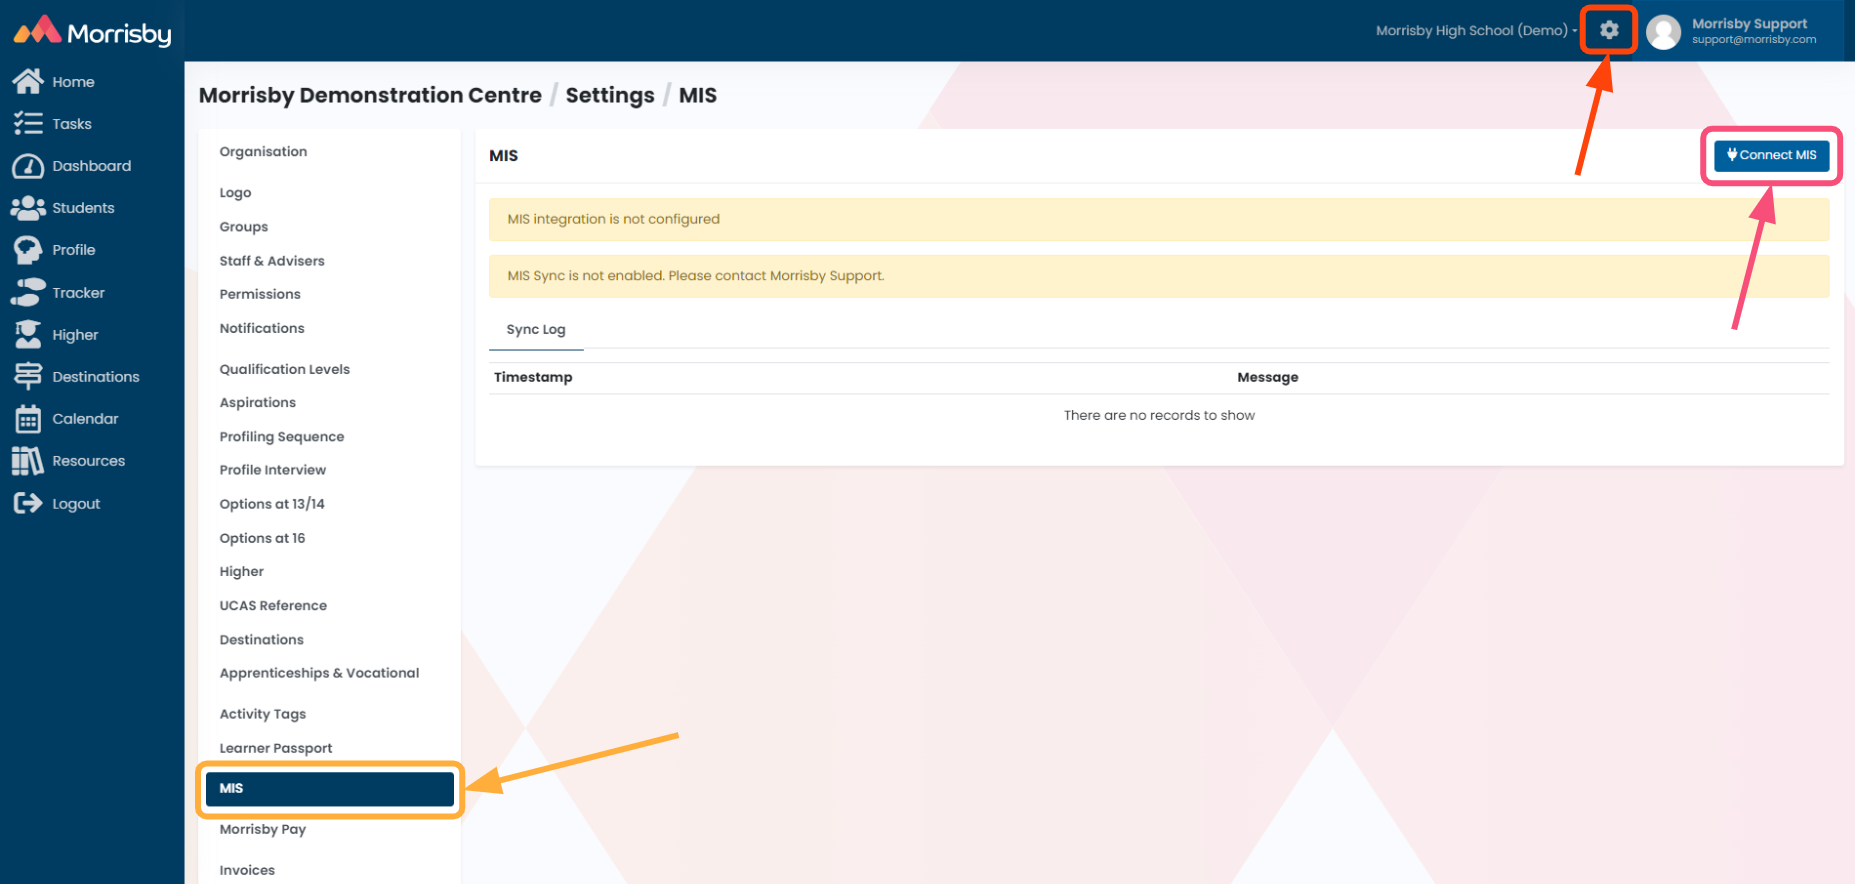Click the Tracker shoe-prints icon

[x=28, y=292]
